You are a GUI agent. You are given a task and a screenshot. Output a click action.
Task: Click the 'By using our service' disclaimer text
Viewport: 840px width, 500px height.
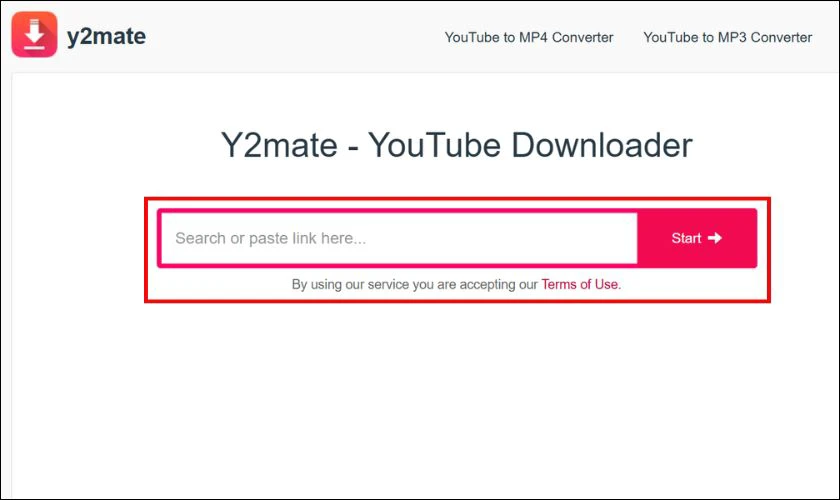(456, 284)
